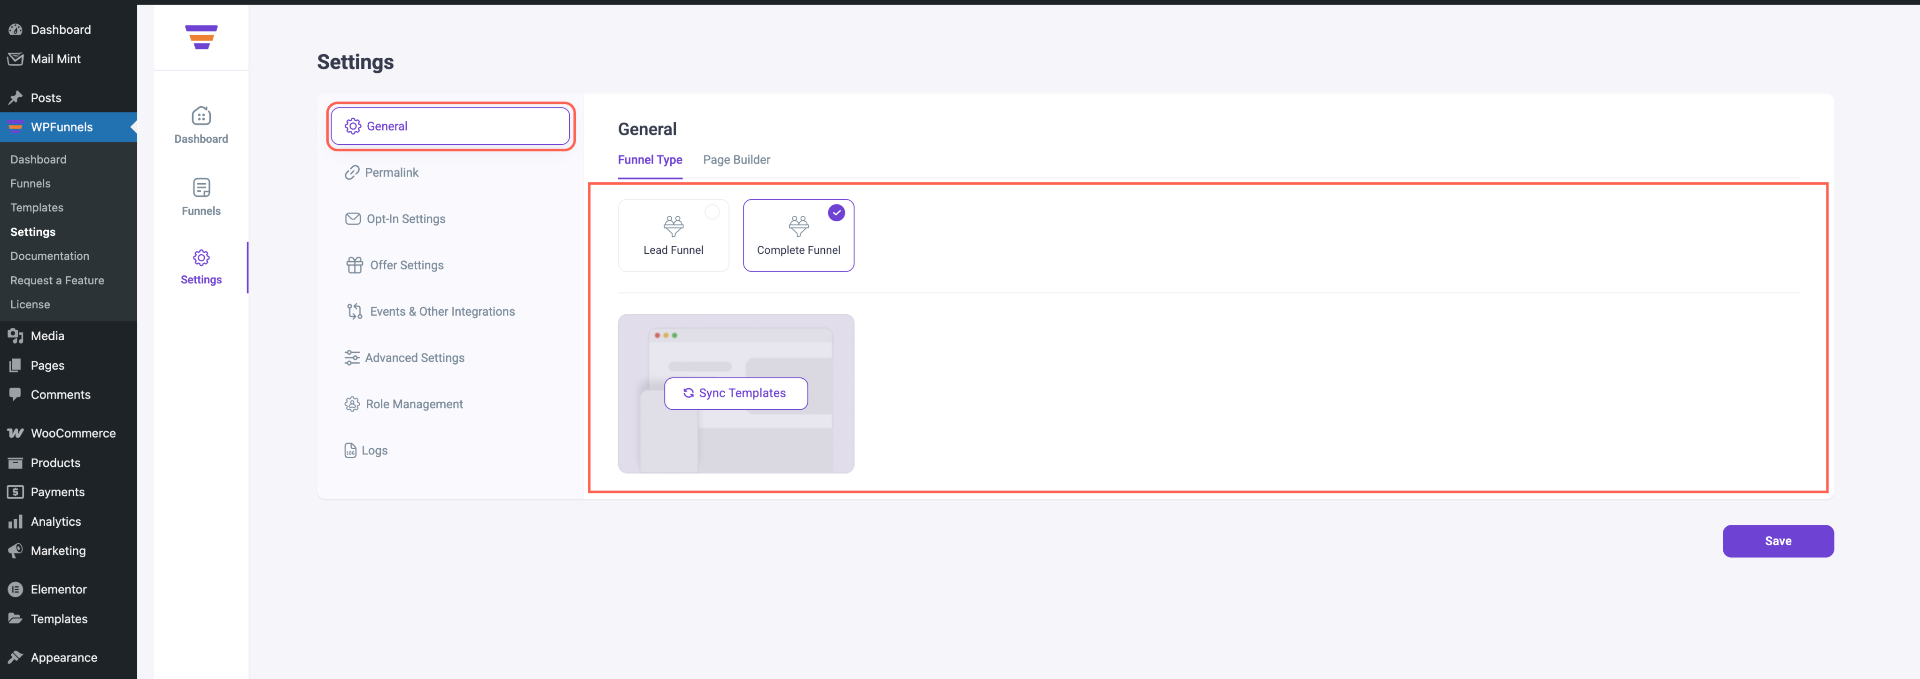Open the General settings section
Viewport: 1920px width, 679px height.
coord(450,126)
